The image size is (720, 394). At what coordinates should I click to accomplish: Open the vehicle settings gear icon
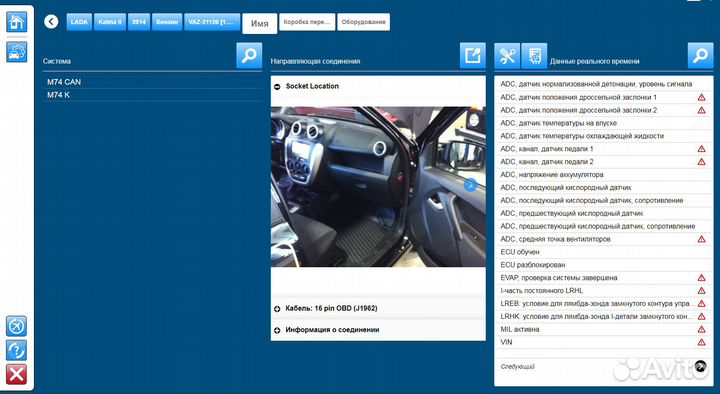click(17, 52)
